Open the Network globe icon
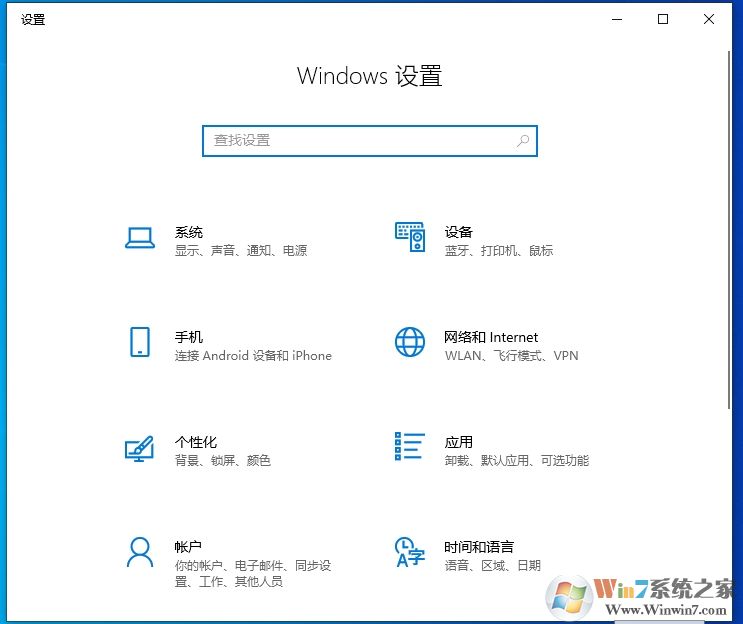The width and height of the screenshot is (743, 624). (410, 342)
